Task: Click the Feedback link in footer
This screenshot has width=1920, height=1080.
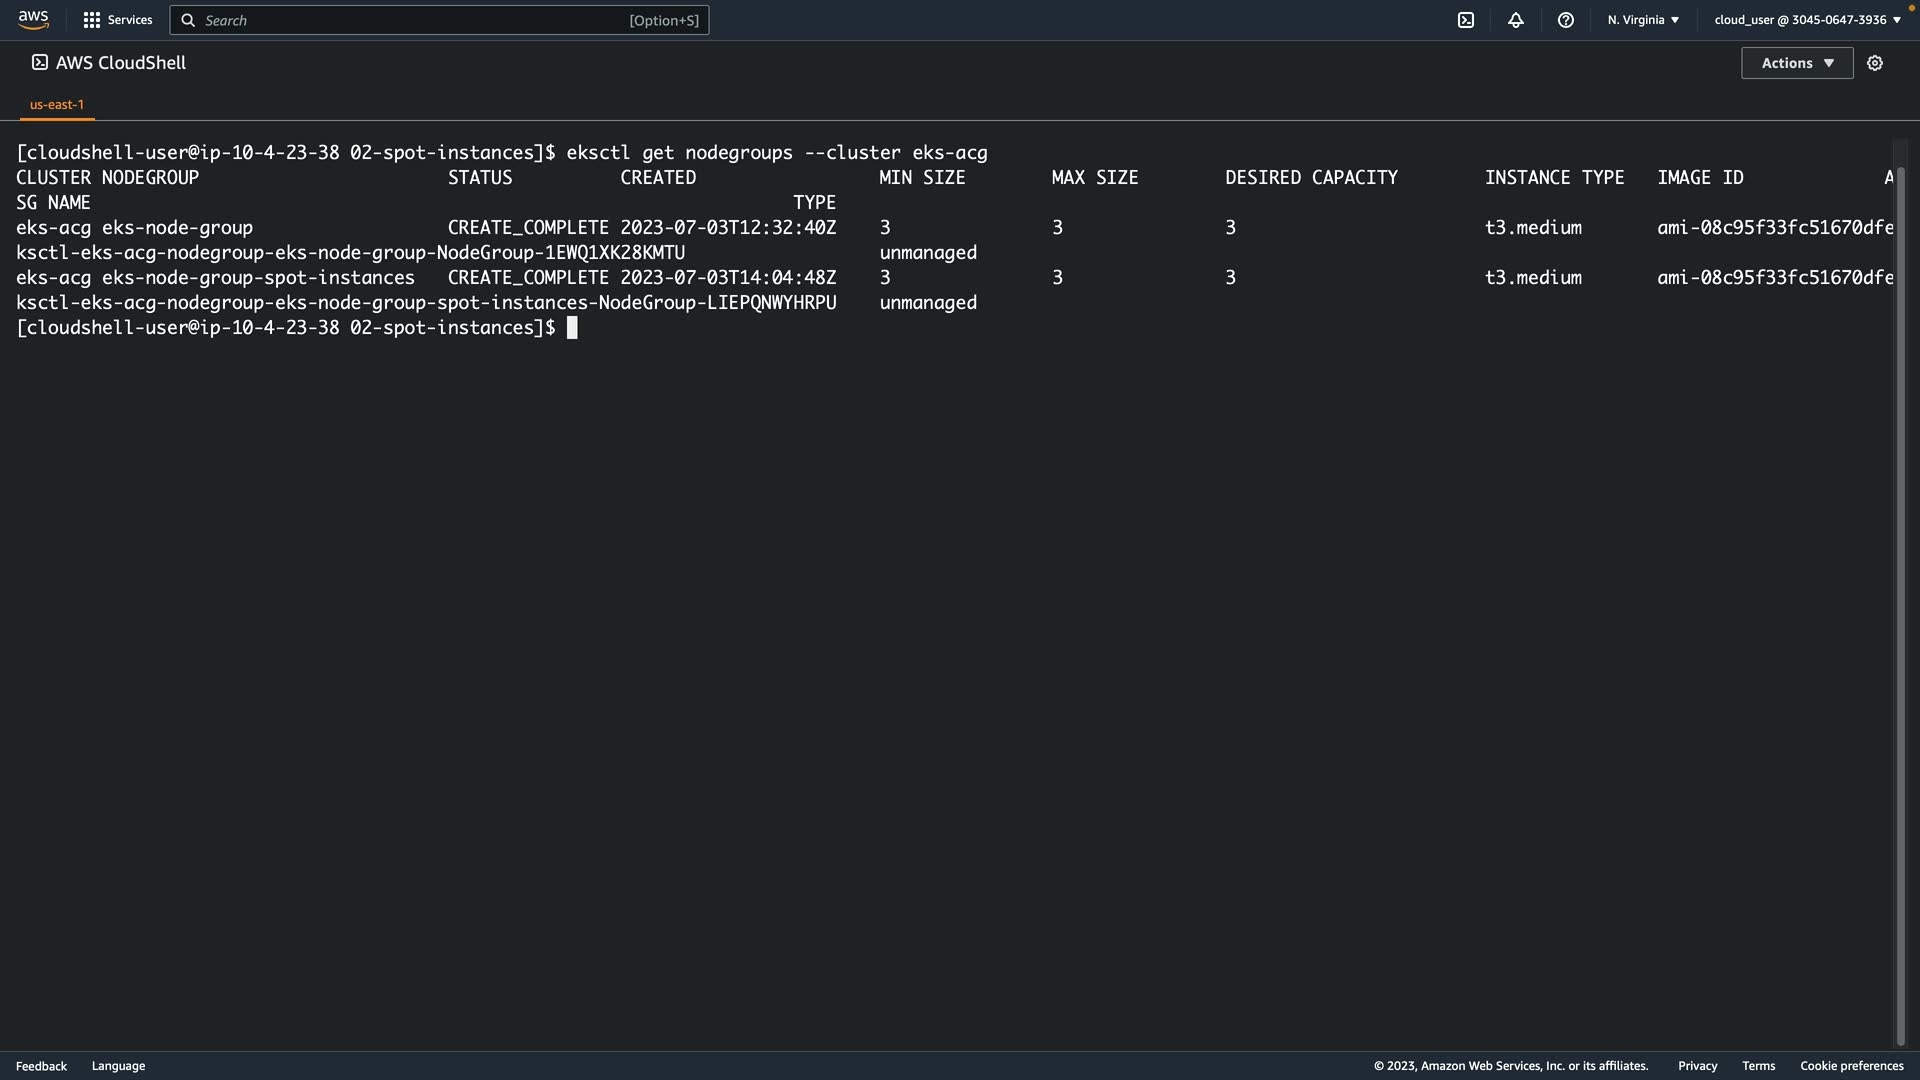Action: click(x=41, y=1066)
